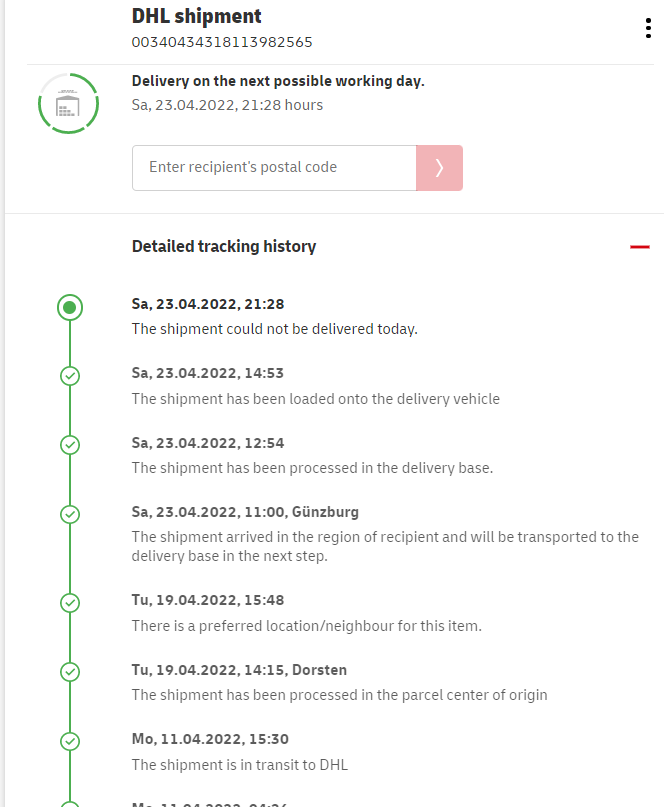Open the three-dot shipment options menu
Image resolution: width=664 pixels, height=807 pixels.
[x=648, y=28]
